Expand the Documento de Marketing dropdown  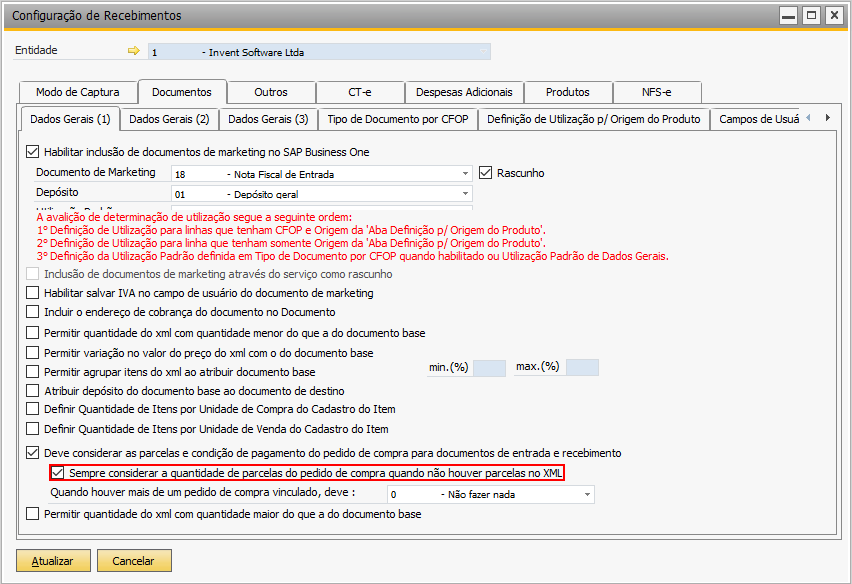coord(465,174)
